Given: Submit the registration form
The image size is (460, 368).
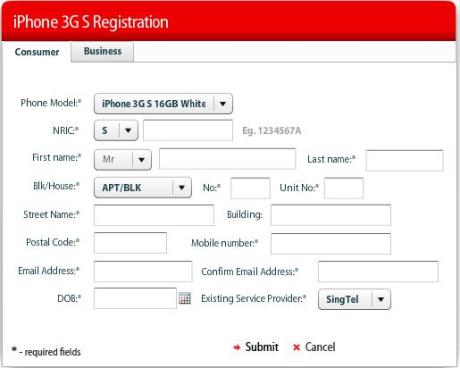Looking at the screenshot, I should (x=256, y=347).
